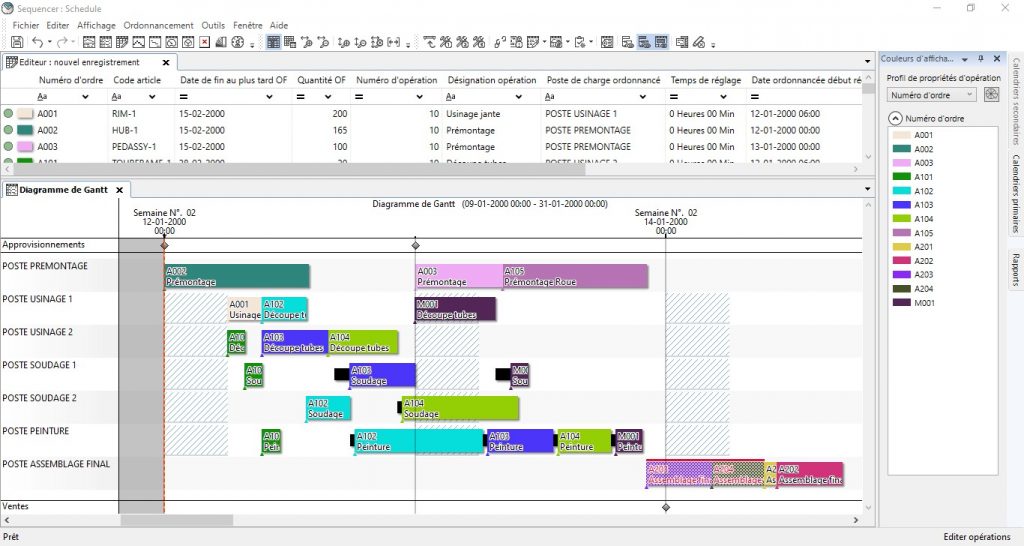Screen dimensions: 1024x546
Task: Open the gauge dial view toolbar icon
Action: [x=172, y=42]
